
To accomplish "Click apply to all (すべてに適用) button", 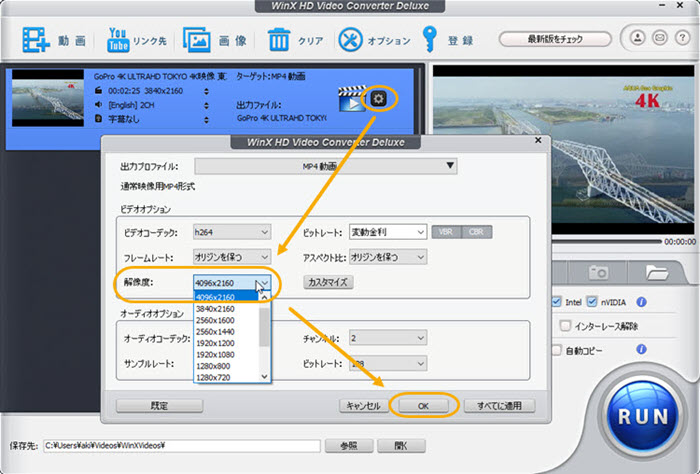I will click(x=499, y=406).
